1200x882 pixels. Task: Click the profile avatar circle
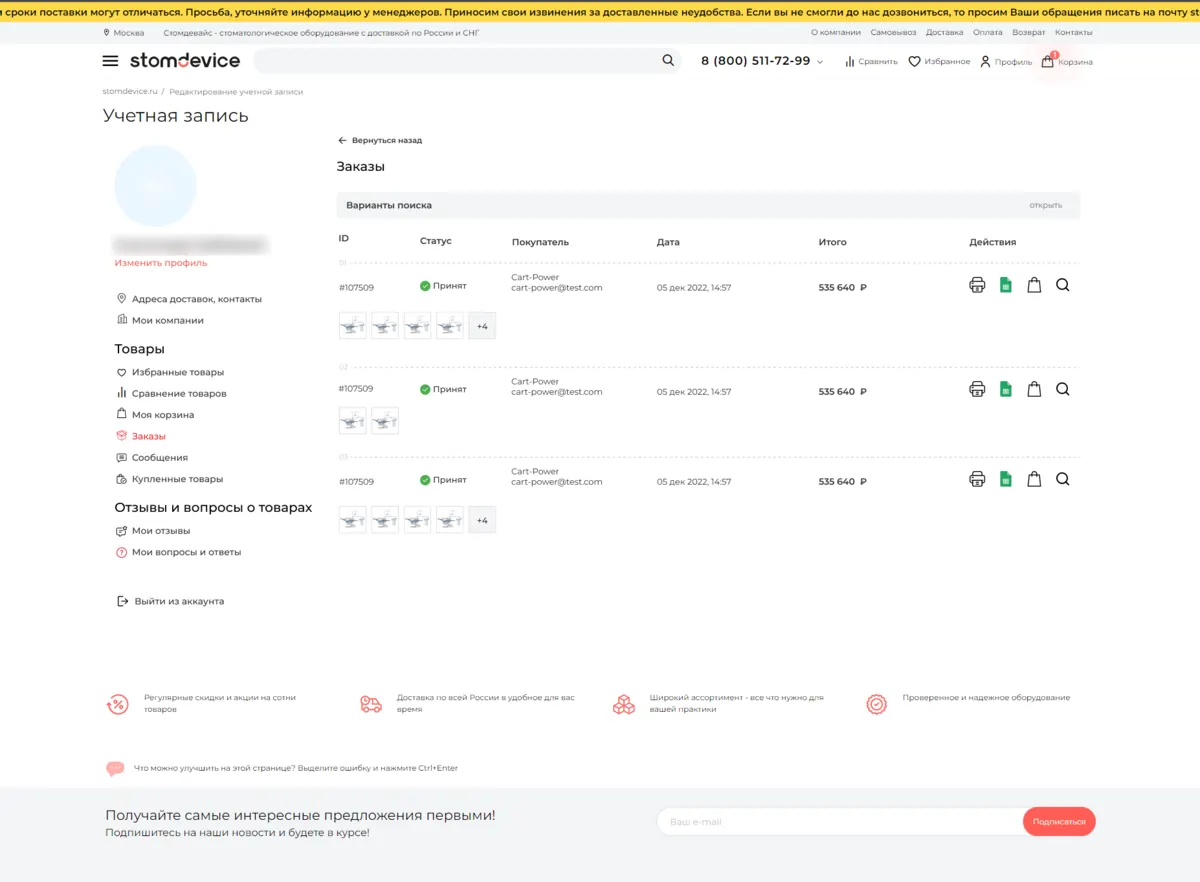click(155, 186)
